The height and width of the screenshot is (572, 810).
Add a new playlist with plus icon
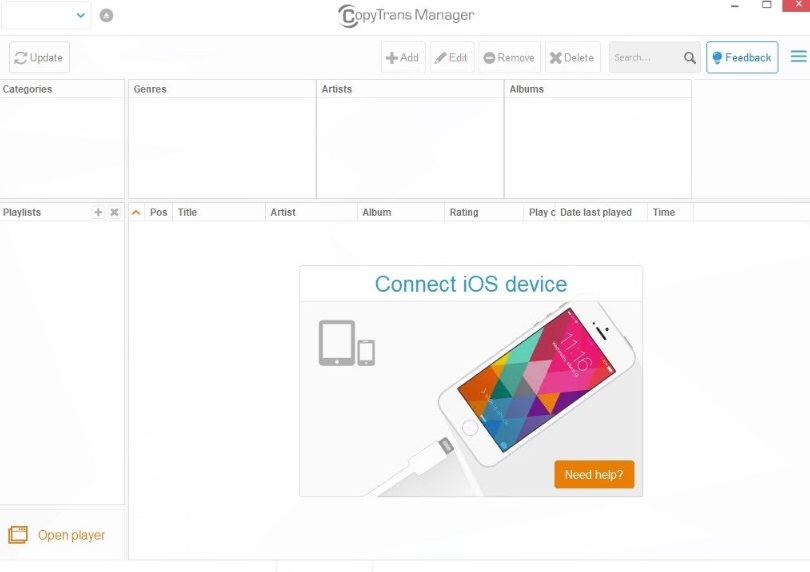[x=98, y=213]
